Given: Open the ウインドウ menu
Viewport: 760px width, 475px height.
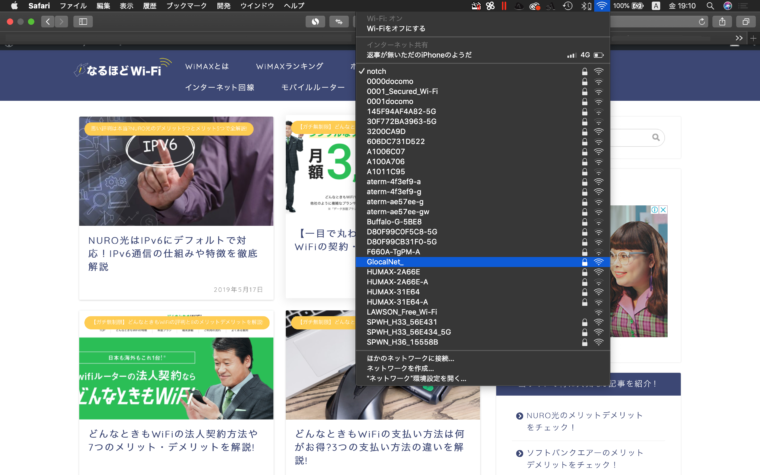Looking at the screenshot, I should pyautogui.click(x=257, y=6).
